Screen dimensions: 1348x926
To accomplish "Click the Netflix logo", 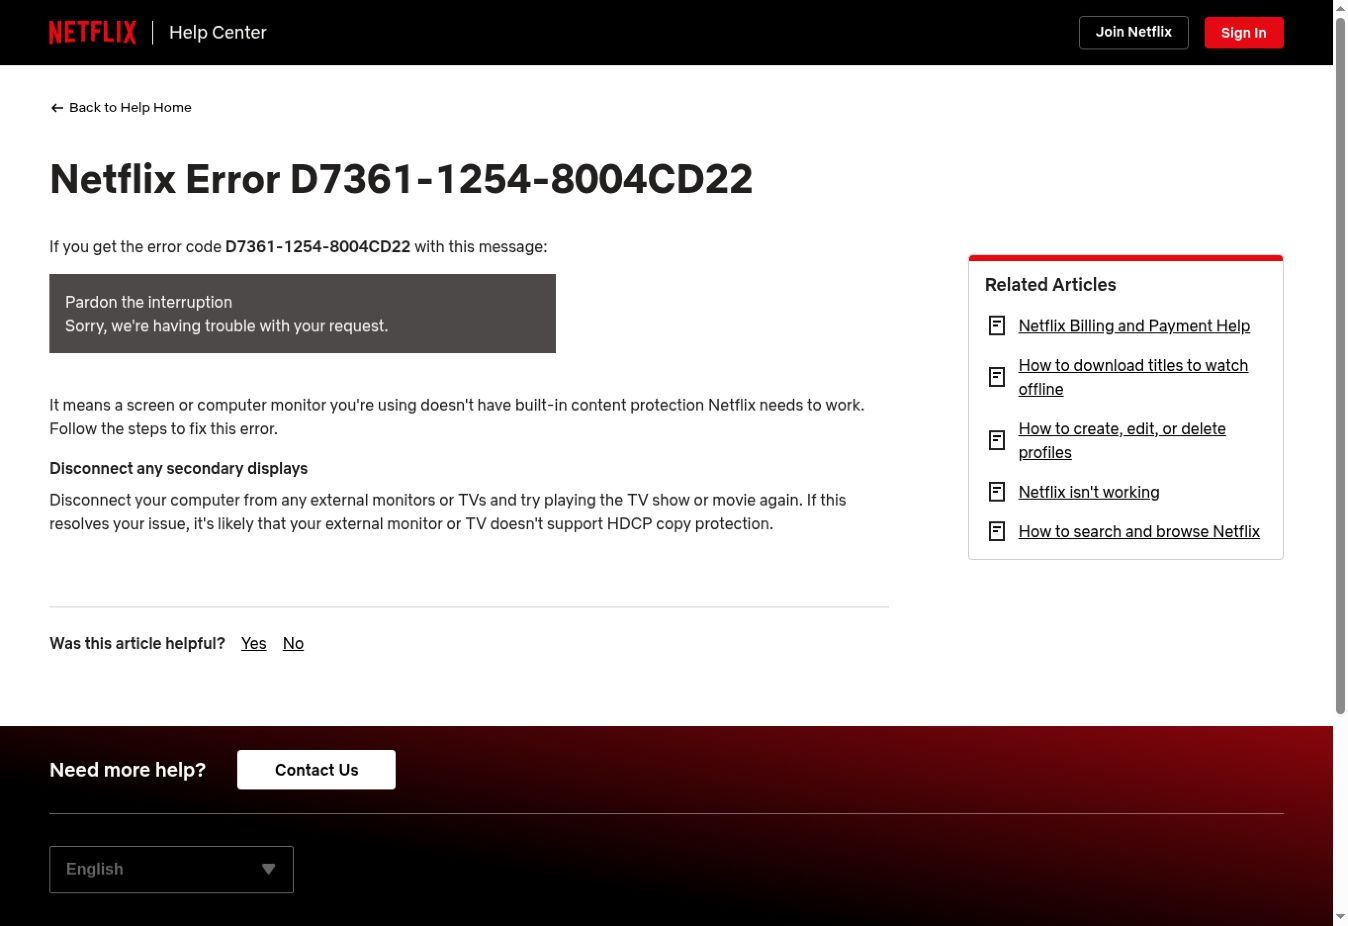I will point(93,33).
